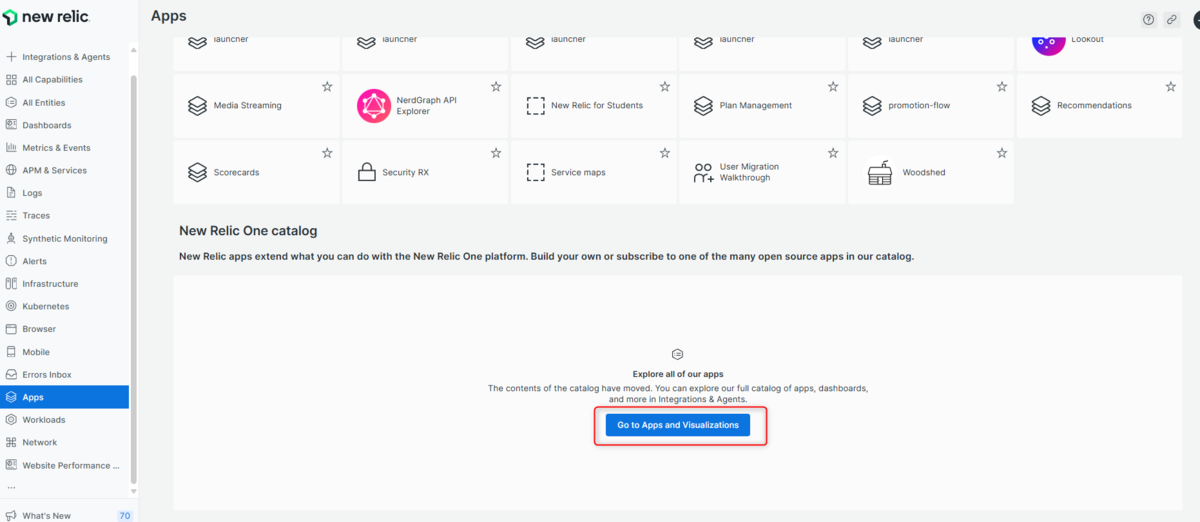The height and width of the screenshot is (522, 1200).
Task: Click Go to Apps and Visualizations
Action: pos(678,425)
